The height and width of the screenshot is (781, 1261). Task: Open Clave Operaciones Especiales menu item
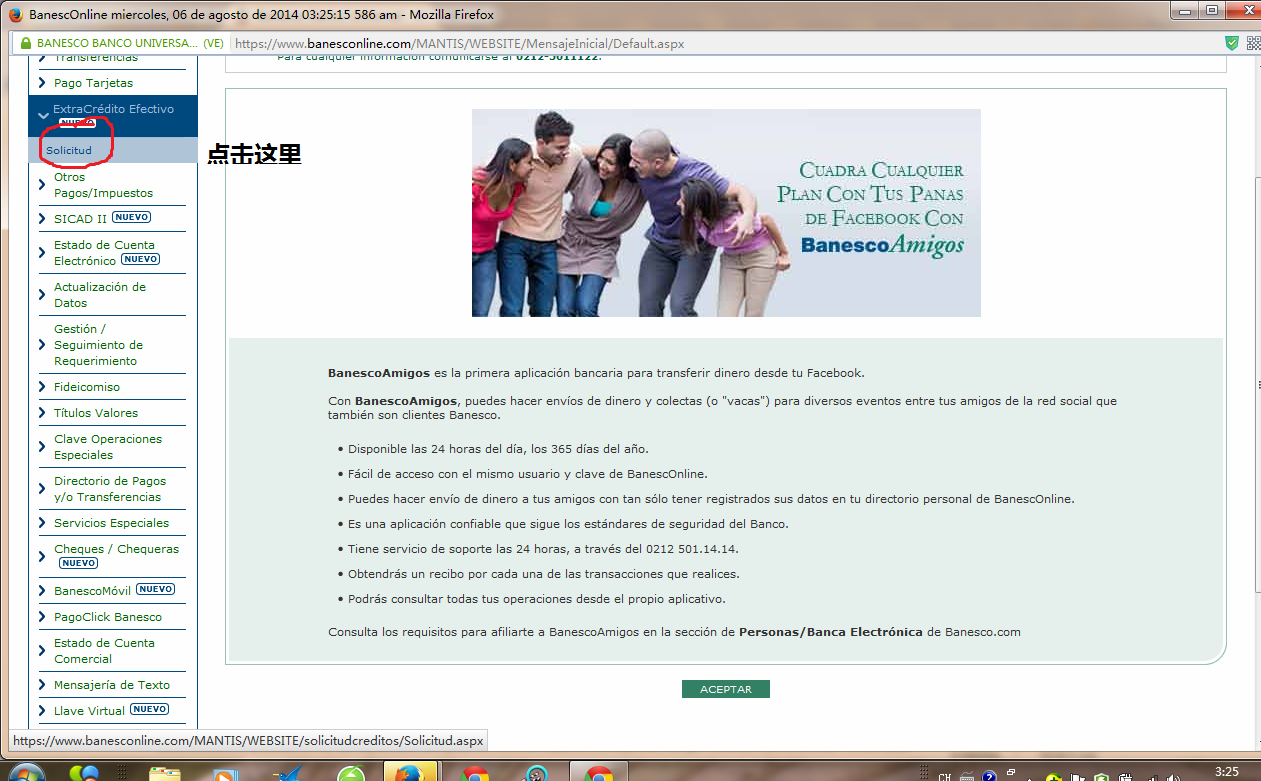(x=108, y=447)
